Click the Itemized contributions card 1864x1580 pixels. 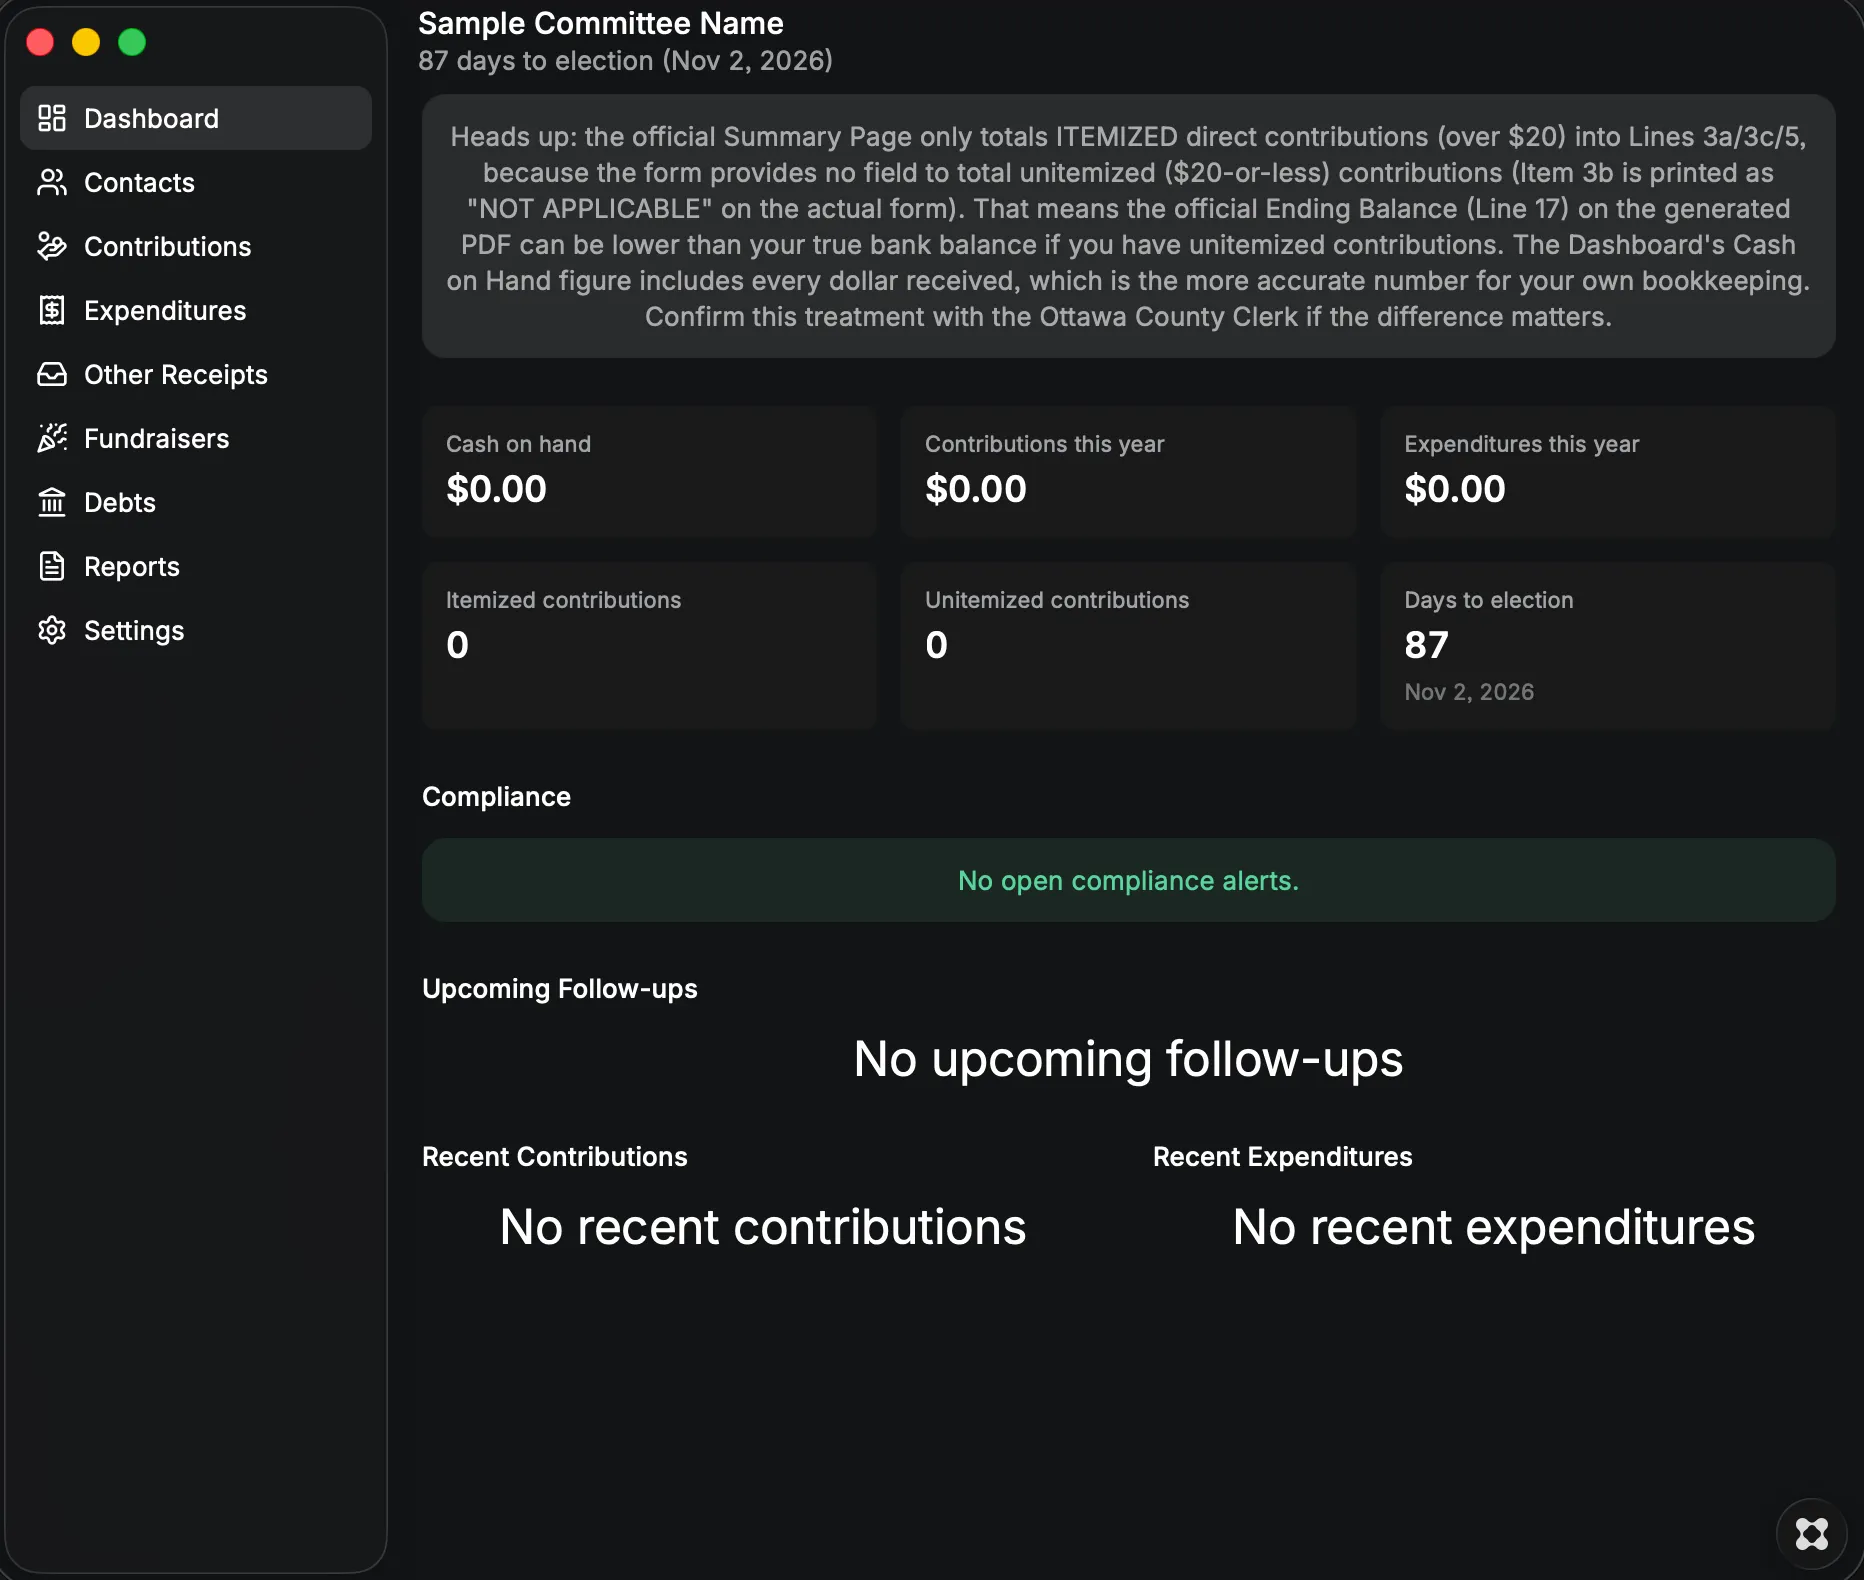coord(649,646)
